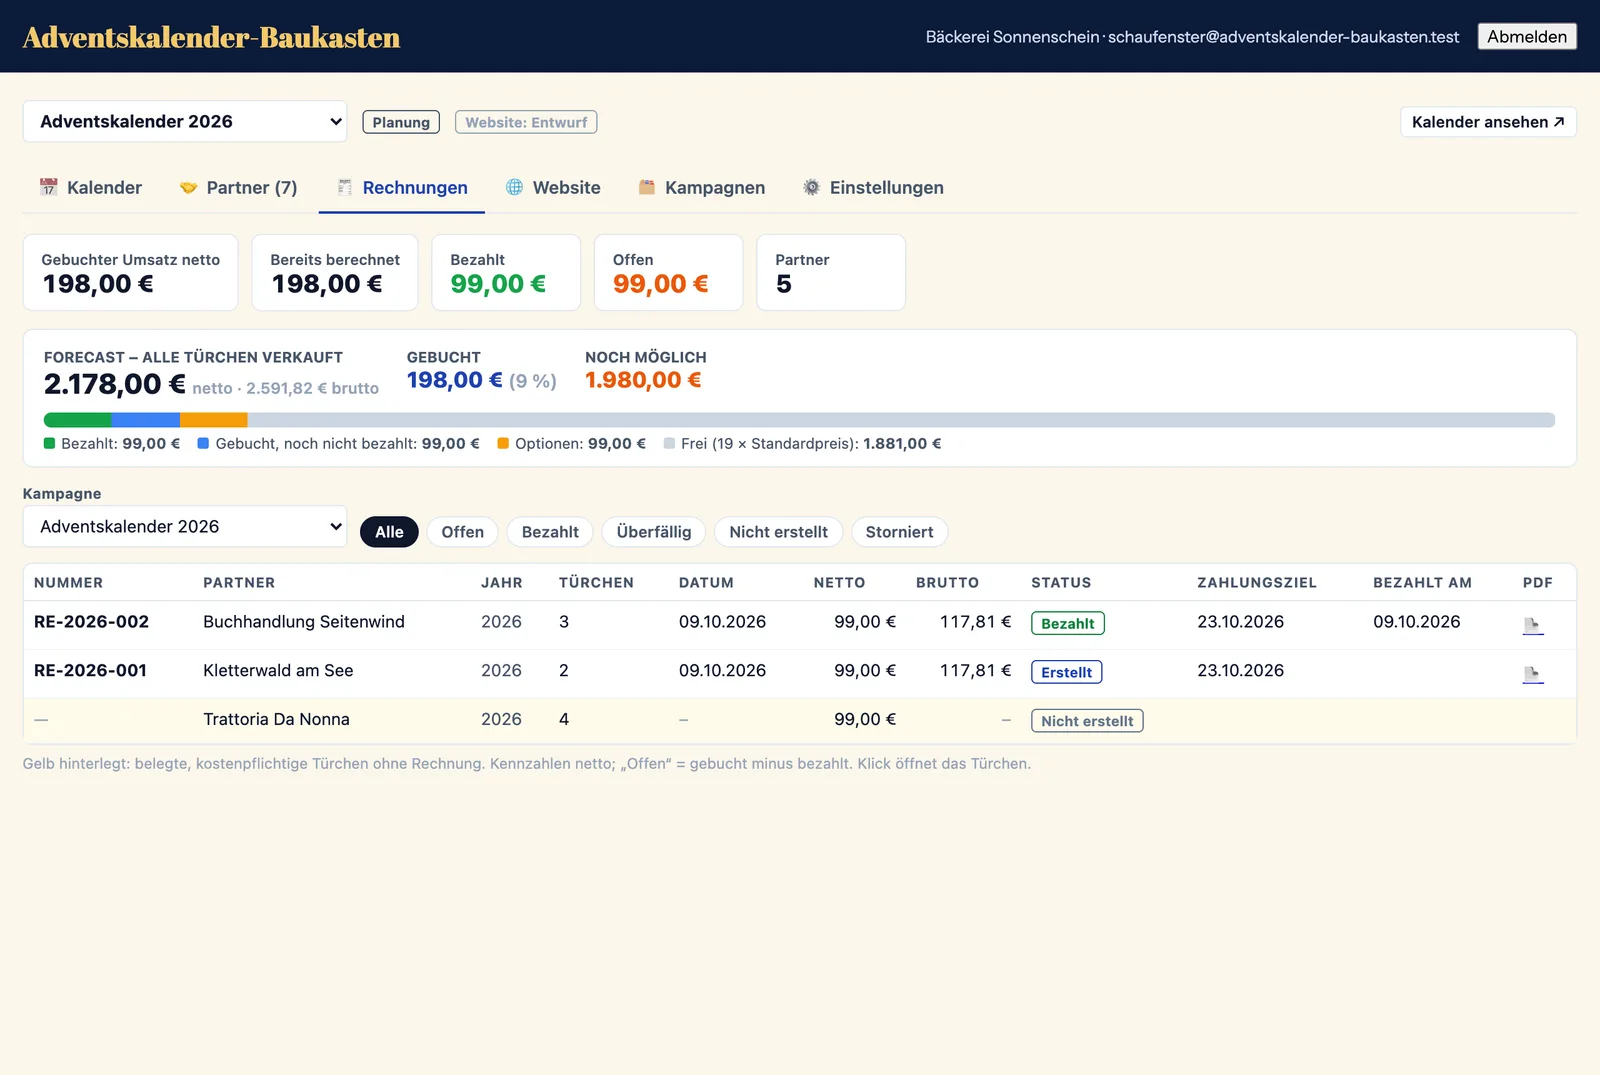This screenshot has width=1600, height=1075.
Task: Click the invoice icon beside Rechnungen
Action: [x=344, y=187]
